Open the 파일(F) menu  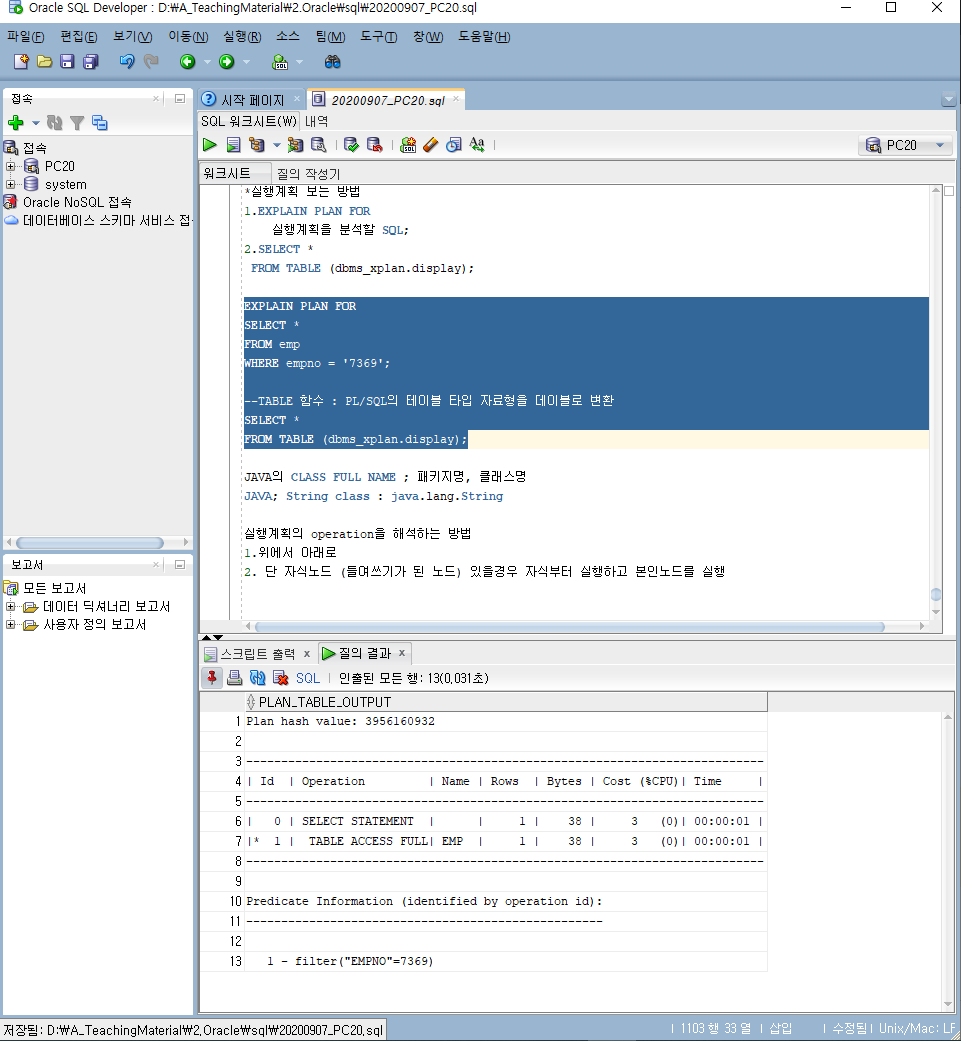[x=26, y=37]
